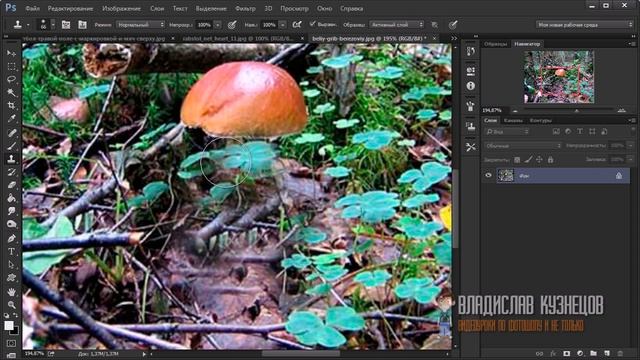Select the Custom Shape tool
640x360 pixels.
11,278
